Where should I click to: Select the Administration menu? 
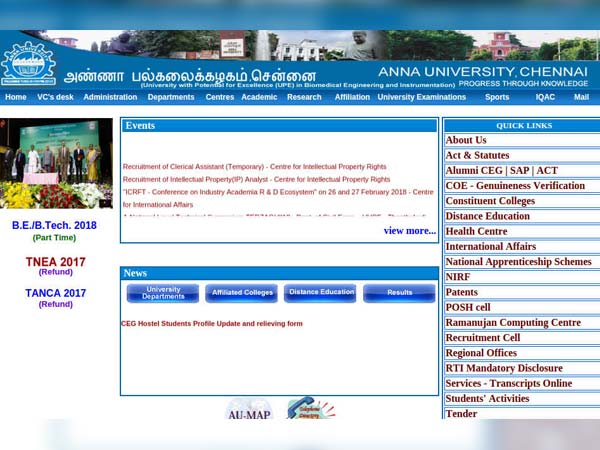point(110,97)
